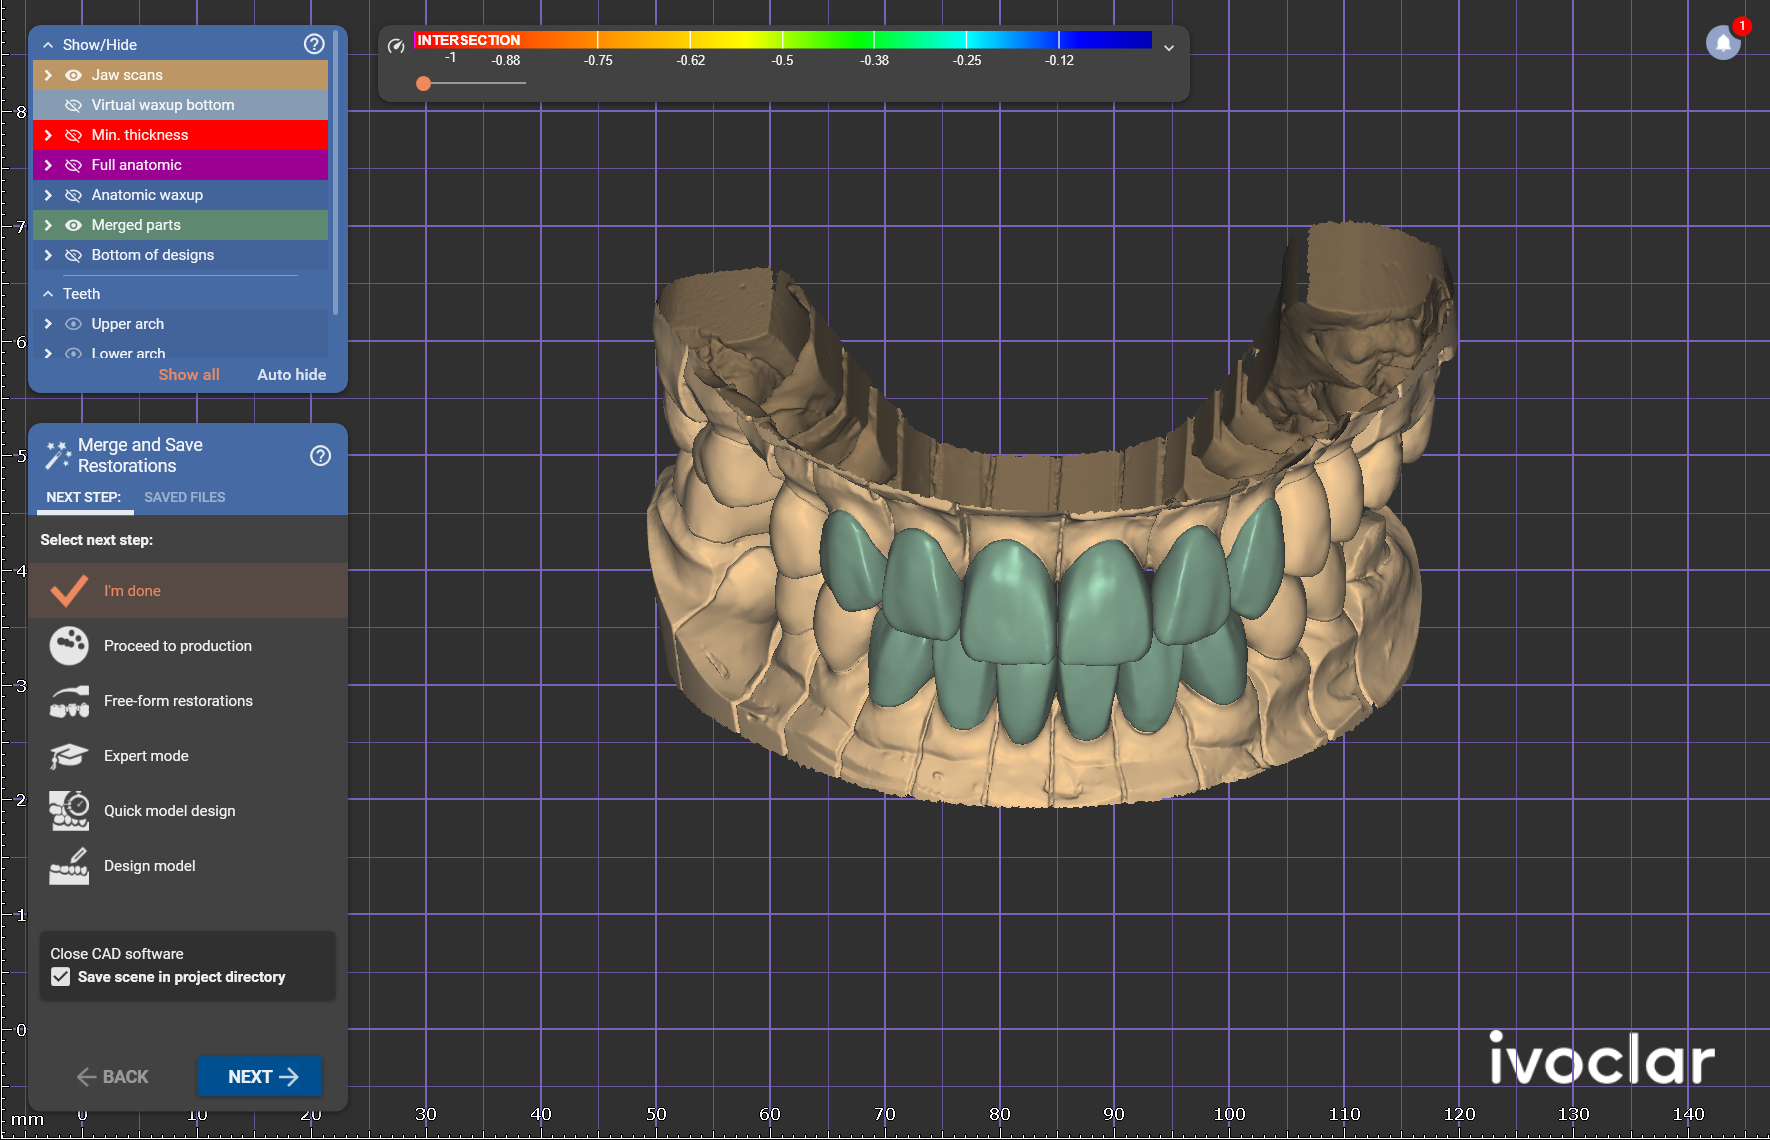Hide the Jaw scans layer
Viewport: 1770px width, 1140px height.
coord(73,75)
